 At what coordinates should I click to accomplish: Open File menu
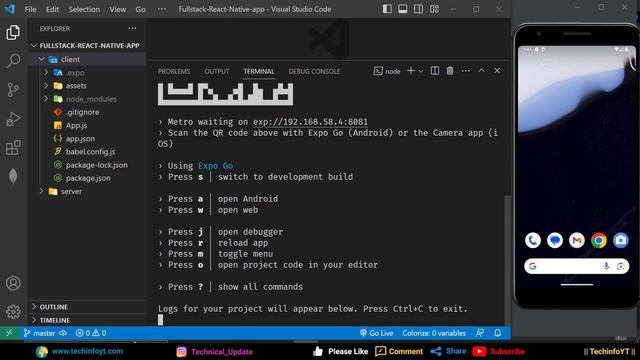click(x=30, y=9)
